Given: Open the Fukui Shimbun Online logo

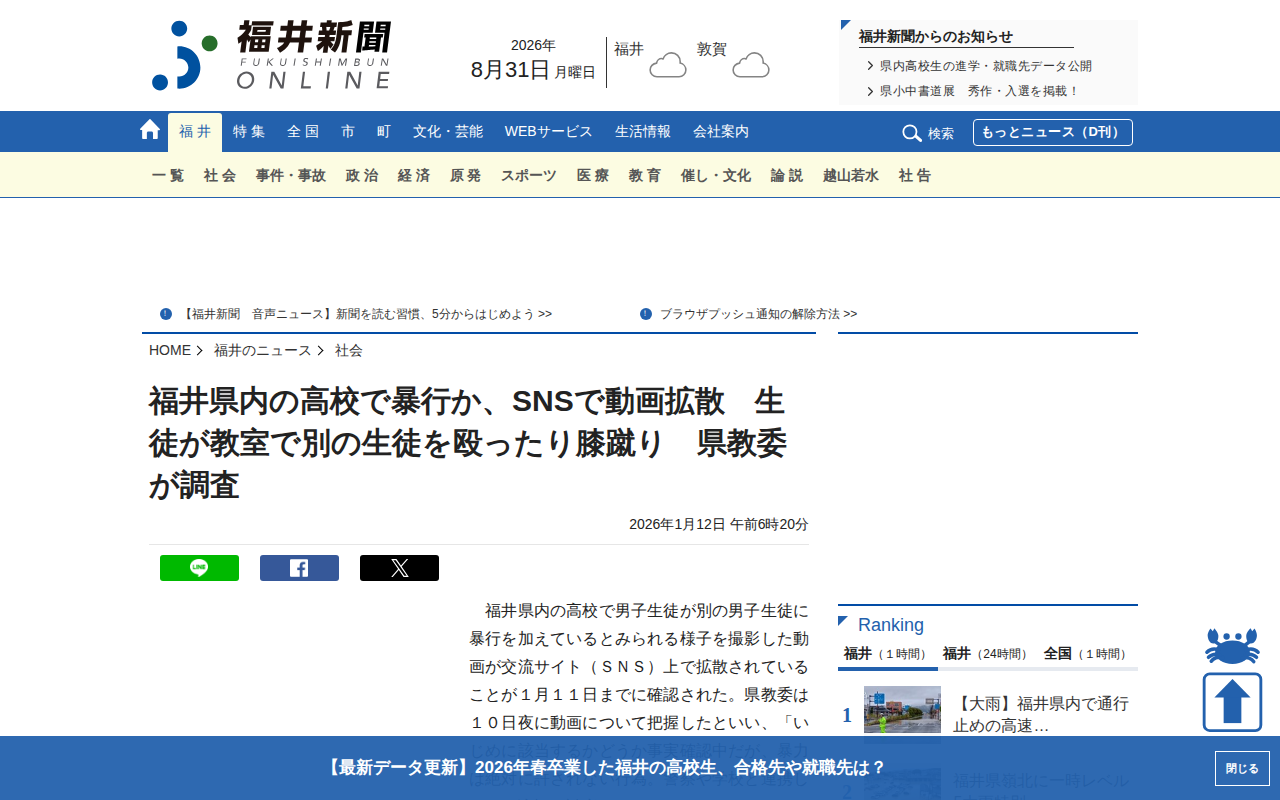Looking at the screenshot, I should [x=271, y=55].
